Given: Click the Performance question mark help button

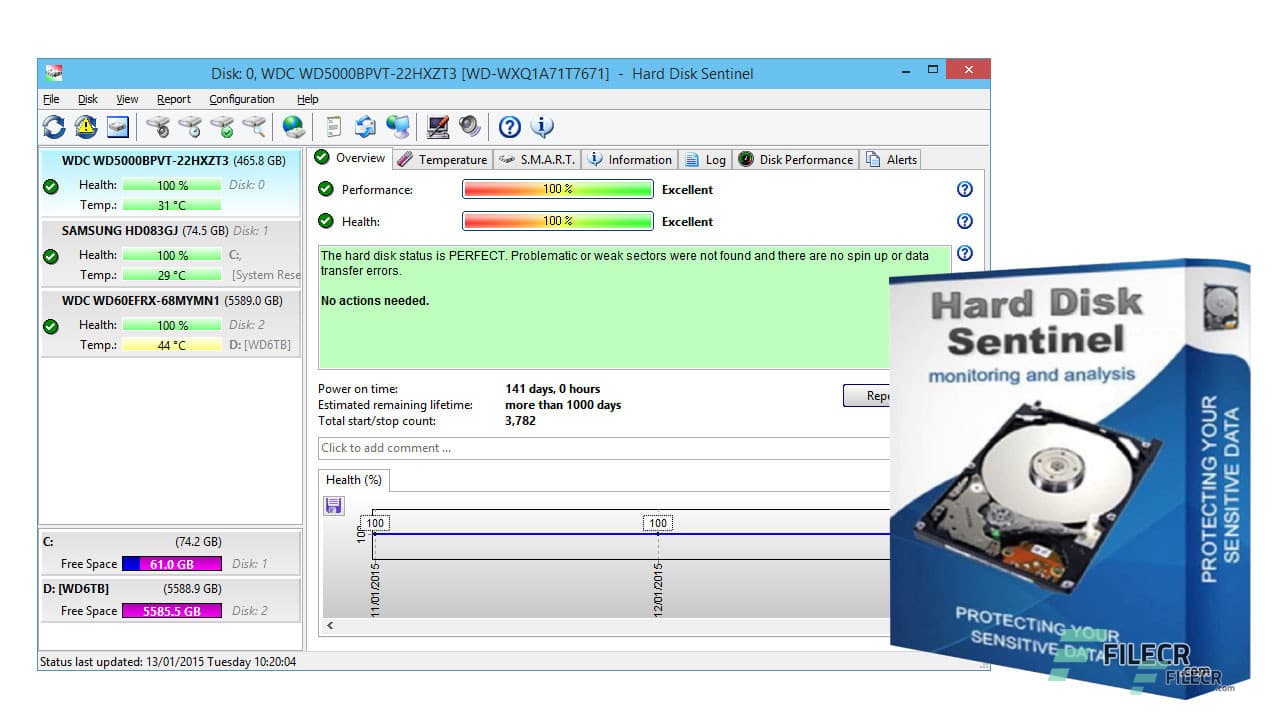Looking at the screenshot, I should tap(964, 189).
